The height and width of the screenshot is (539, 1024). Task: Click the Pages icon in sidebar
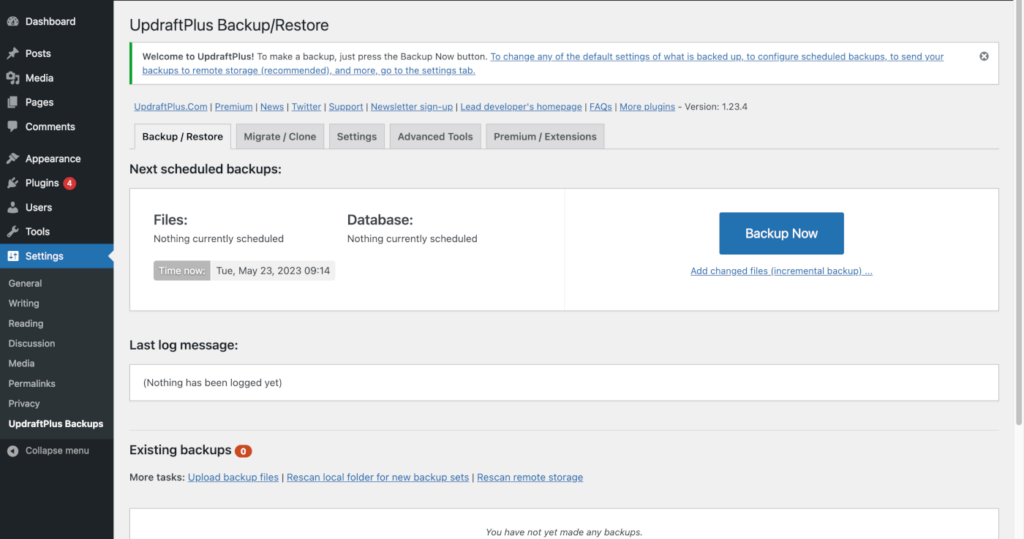tap(12, 102)
